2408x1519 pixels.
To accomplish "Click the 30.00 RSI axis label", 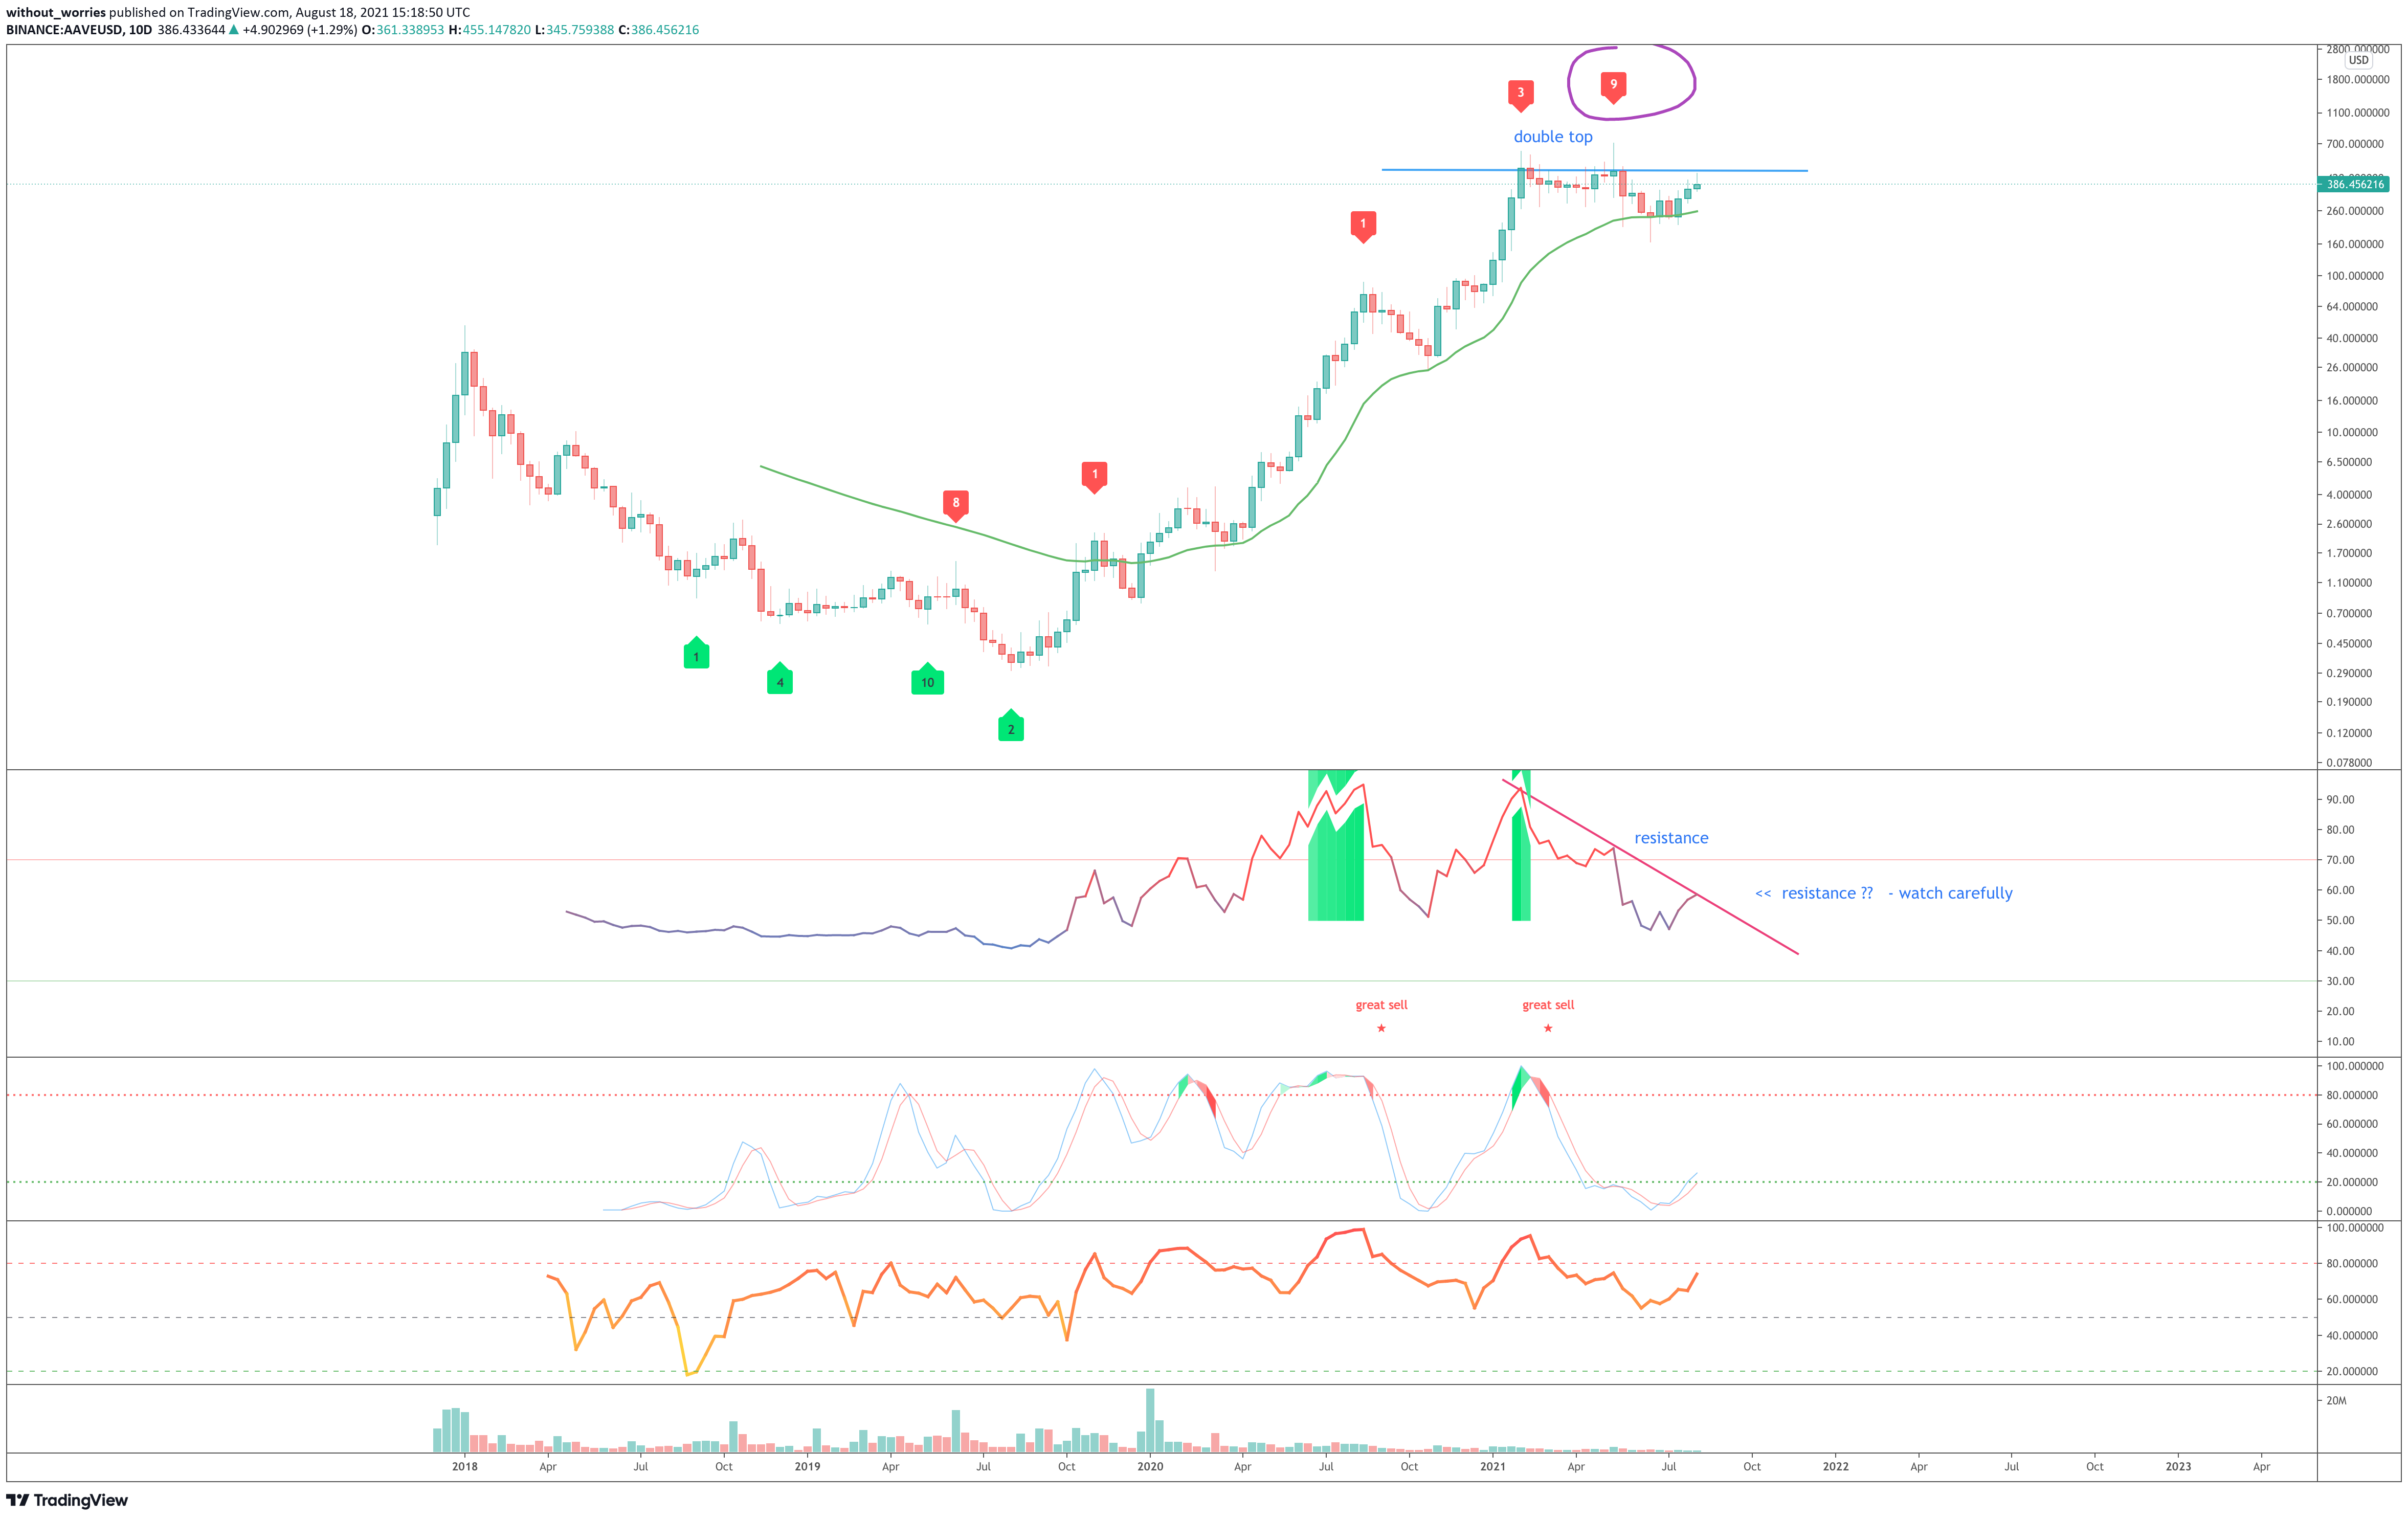I will (2340, 981).
